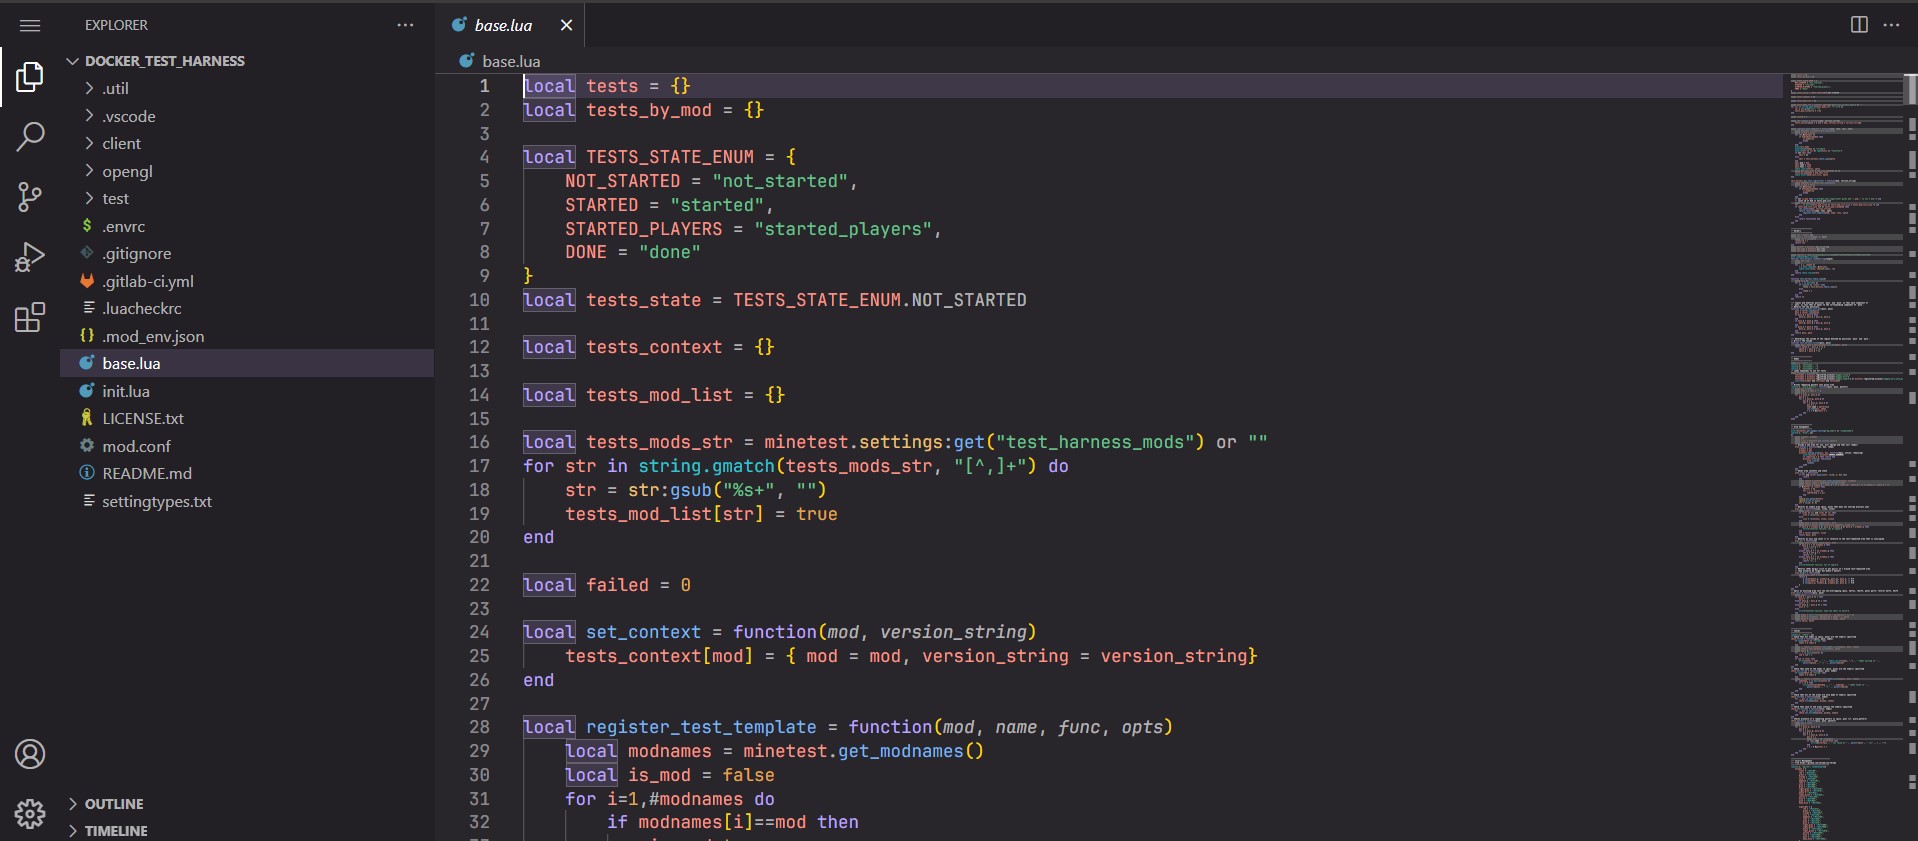Screen dimensions: 1918x841
Task: Open the Explorer view in activity bar
Action: click(x=30, y=77)
